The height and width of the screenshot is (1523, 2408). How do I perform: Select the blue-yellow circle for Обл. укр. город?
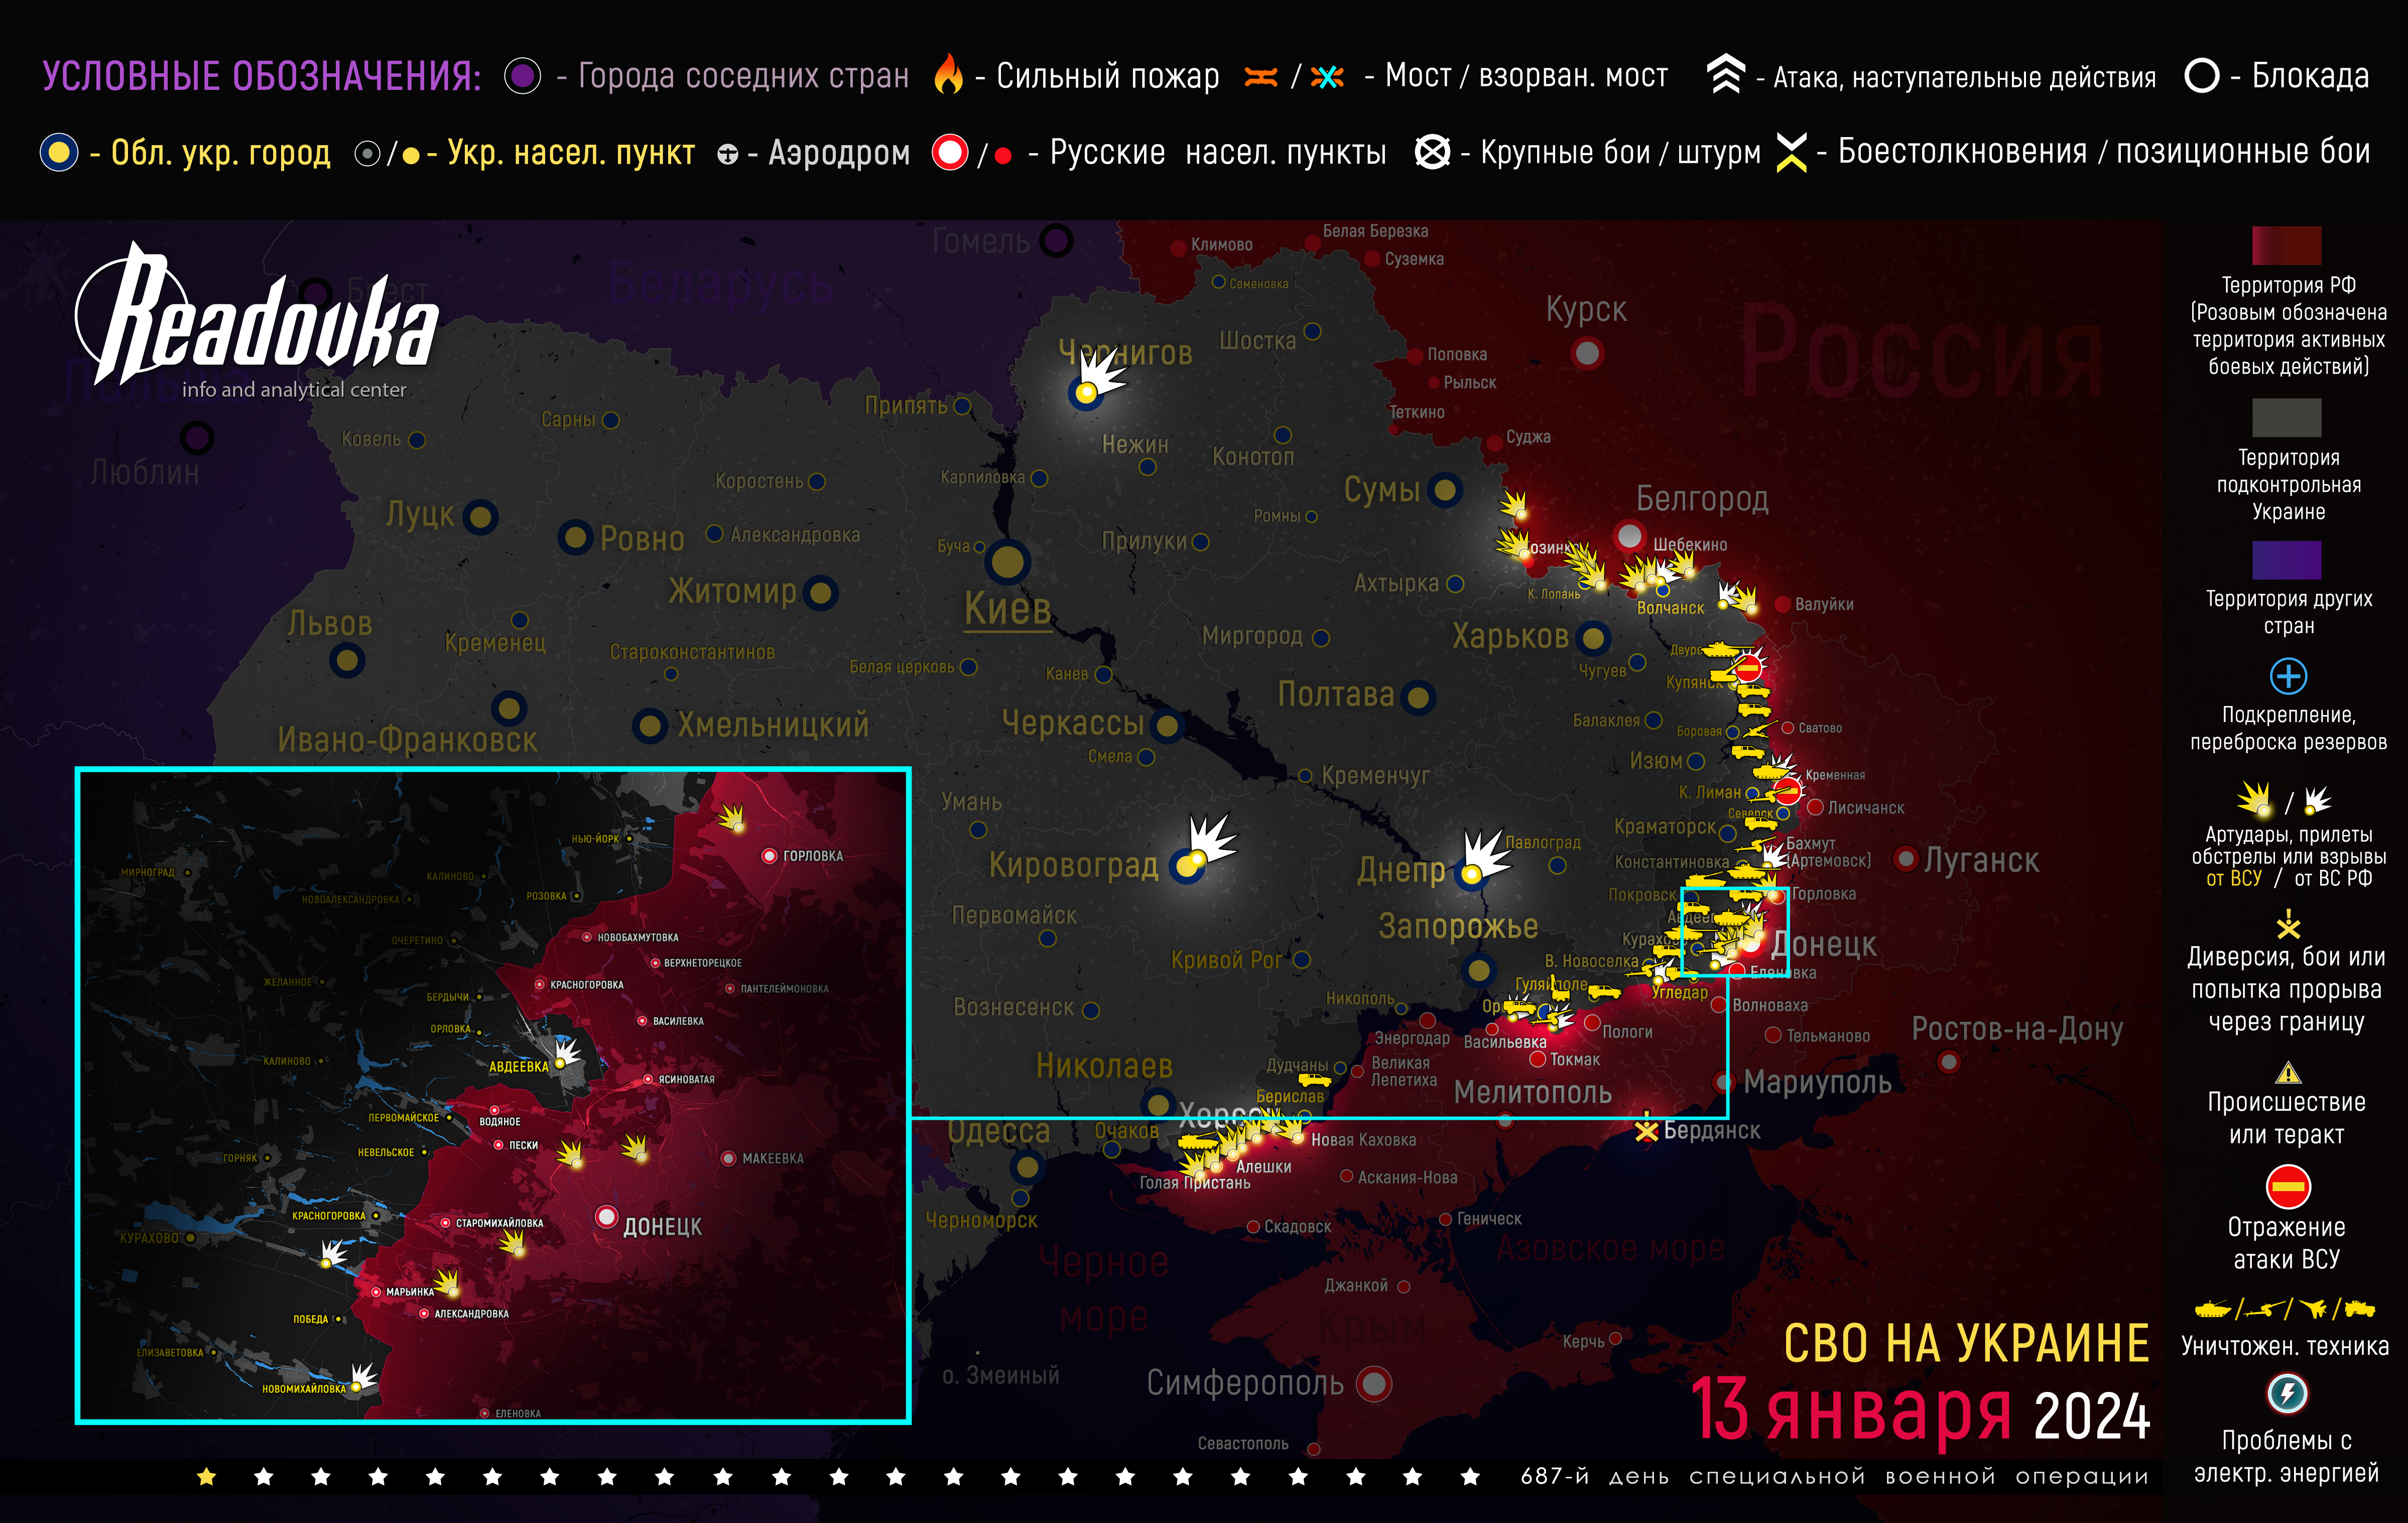click(59, 152)
